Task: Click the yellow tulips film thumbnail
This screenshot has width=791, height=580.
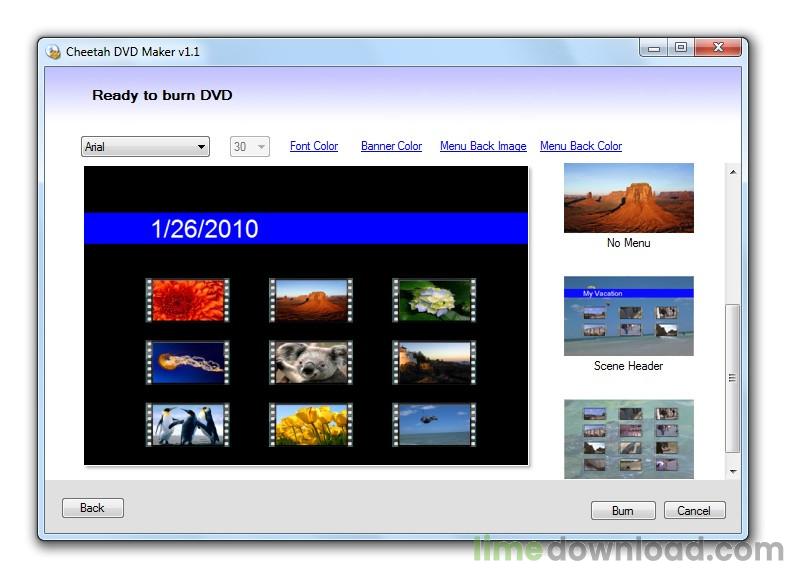Action: 311,425
